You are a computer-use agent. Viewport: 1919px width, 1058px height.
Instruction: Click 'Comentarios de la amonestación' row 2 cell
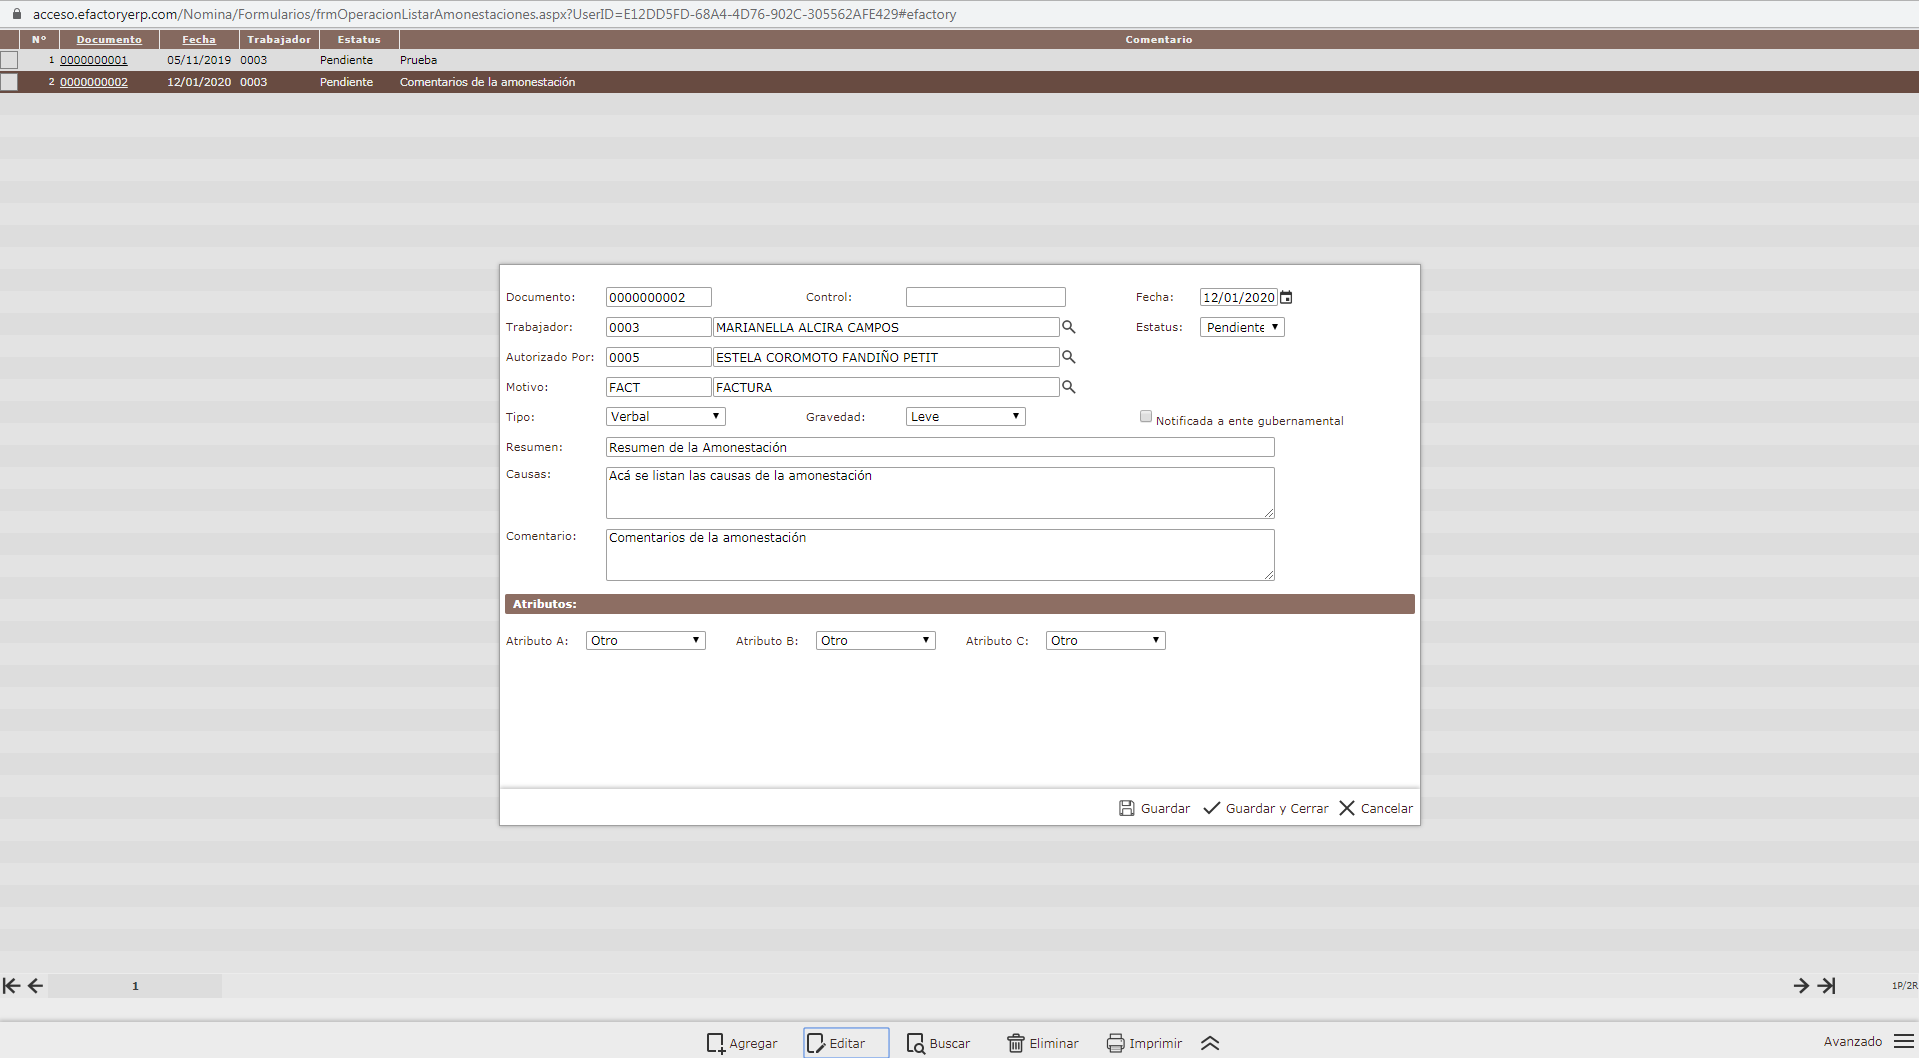coord(487,82)
